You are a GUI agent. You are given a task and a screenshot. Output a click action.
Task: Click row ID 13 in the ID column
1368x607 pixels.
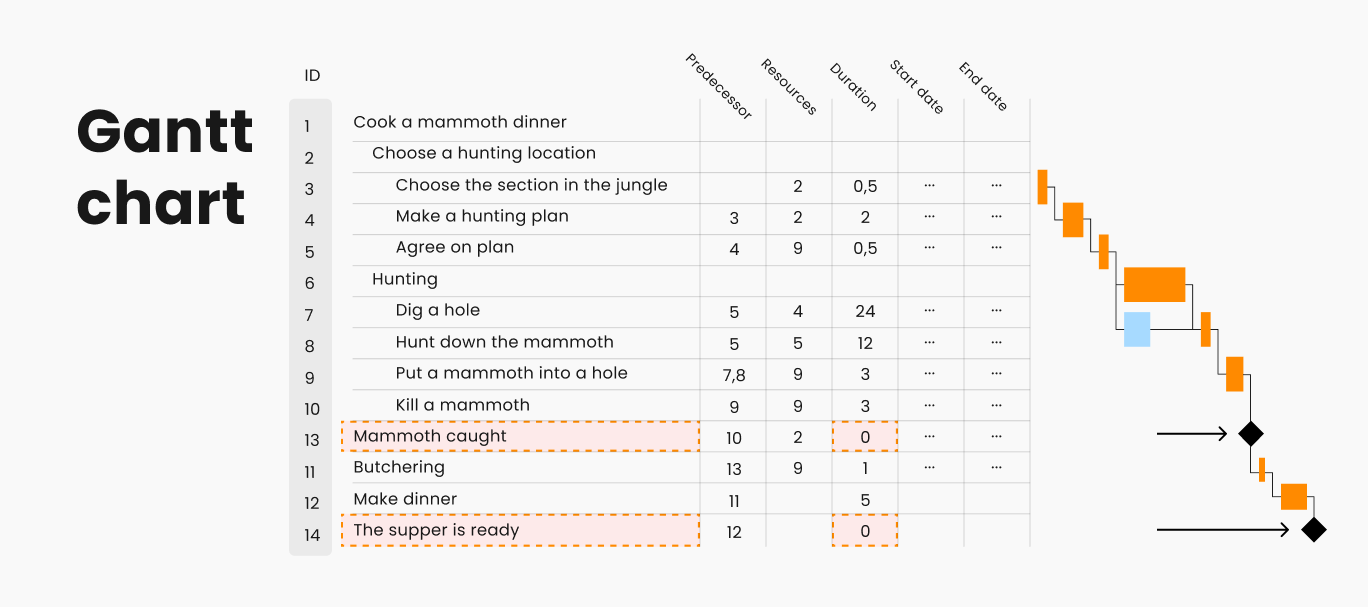point(311,440)
